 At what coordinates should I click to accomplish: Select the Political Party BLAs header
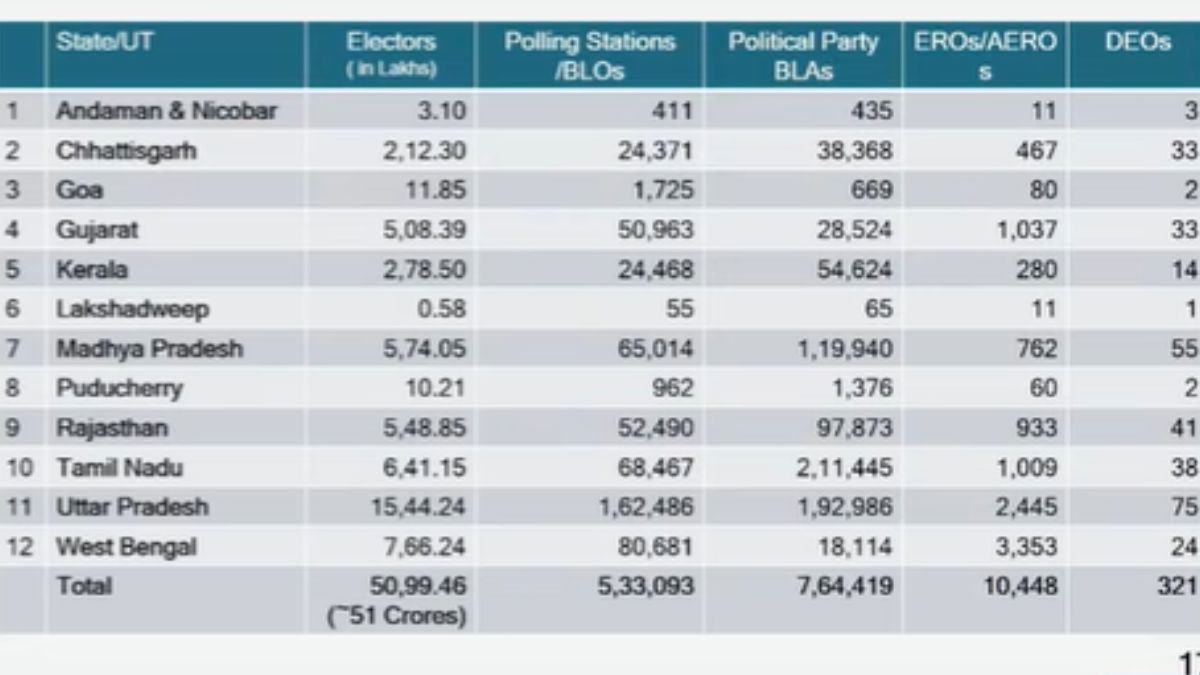[802, 55]
